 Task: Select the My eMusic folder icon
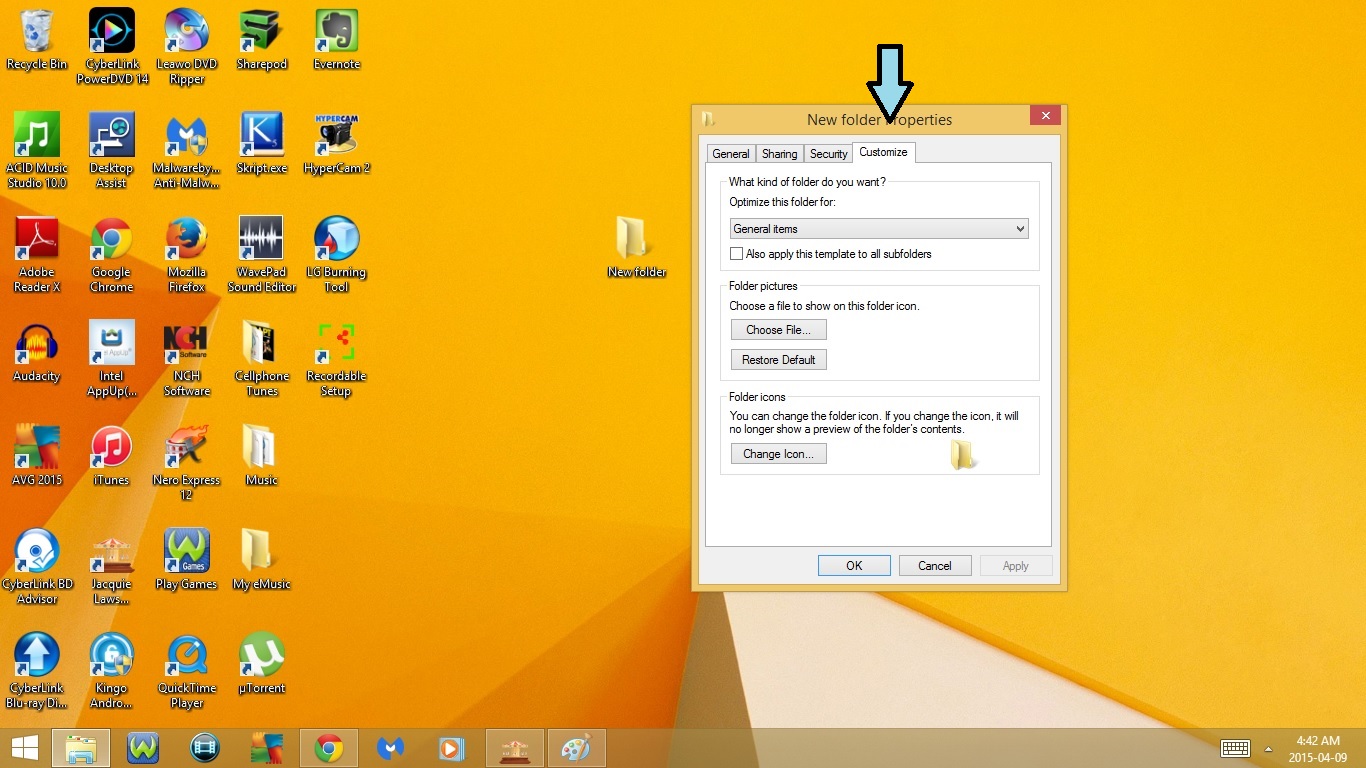click(262, 559)
